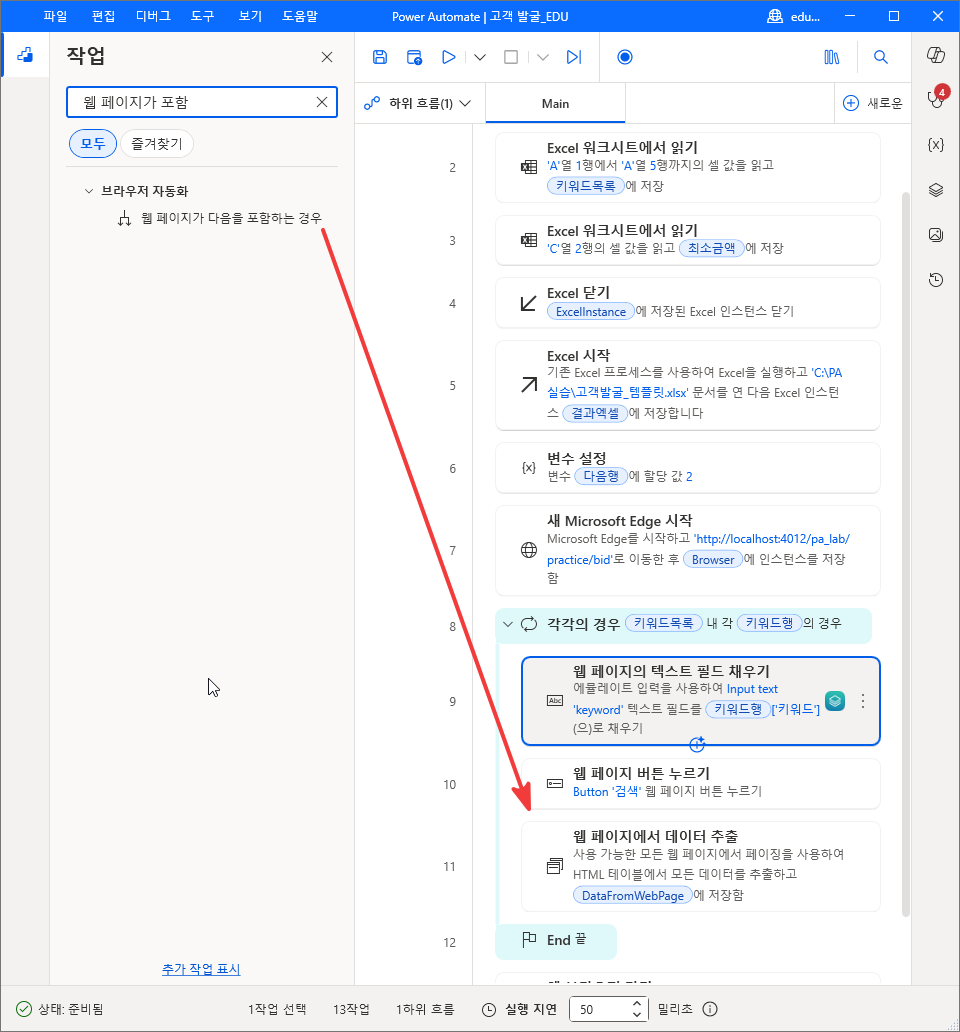Image resolution: width=960 pixels, height=1032 pixels.
Task: Increase the run delay stepper up arrow
Action: click(x=636, y=1004)
